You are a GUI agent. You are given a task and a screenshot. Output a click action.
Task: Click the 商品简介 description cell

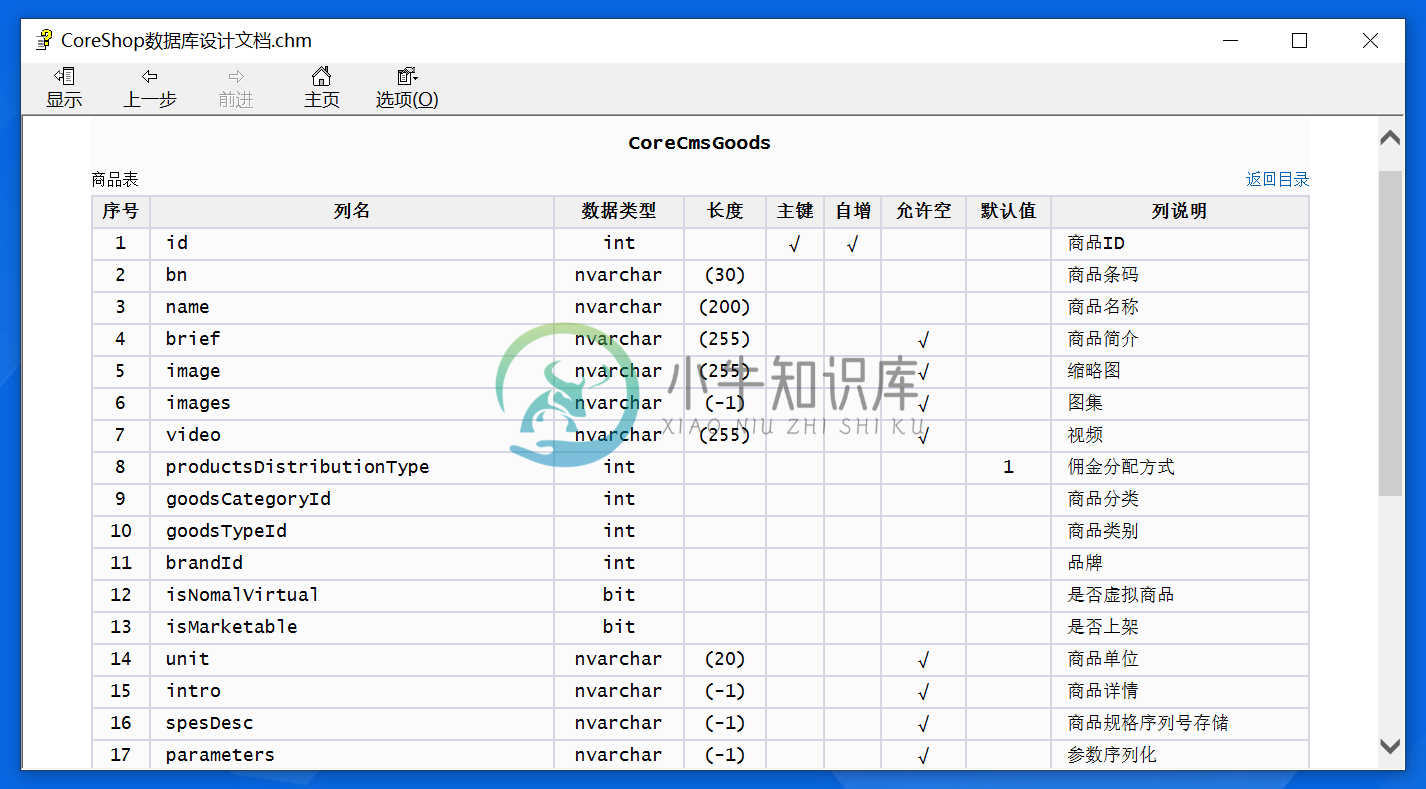click(1179, 339)
